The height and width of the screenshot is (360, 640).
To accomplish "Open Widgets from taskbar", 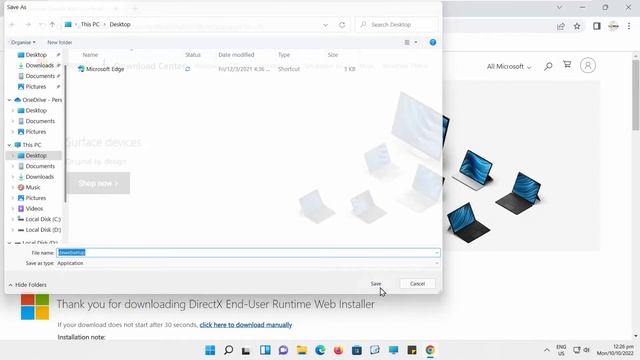I will tap(265, 350).
